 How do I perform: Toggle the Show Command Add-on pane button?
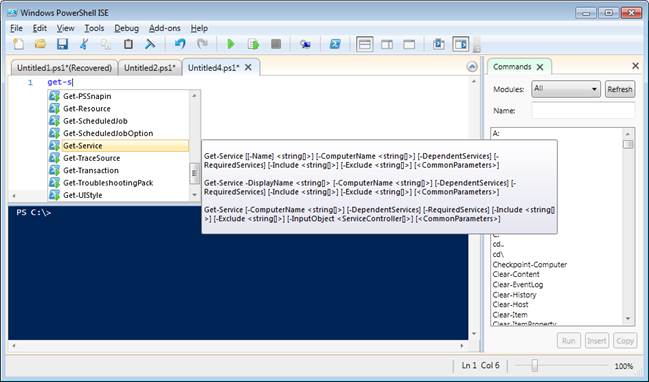point(461,44)
